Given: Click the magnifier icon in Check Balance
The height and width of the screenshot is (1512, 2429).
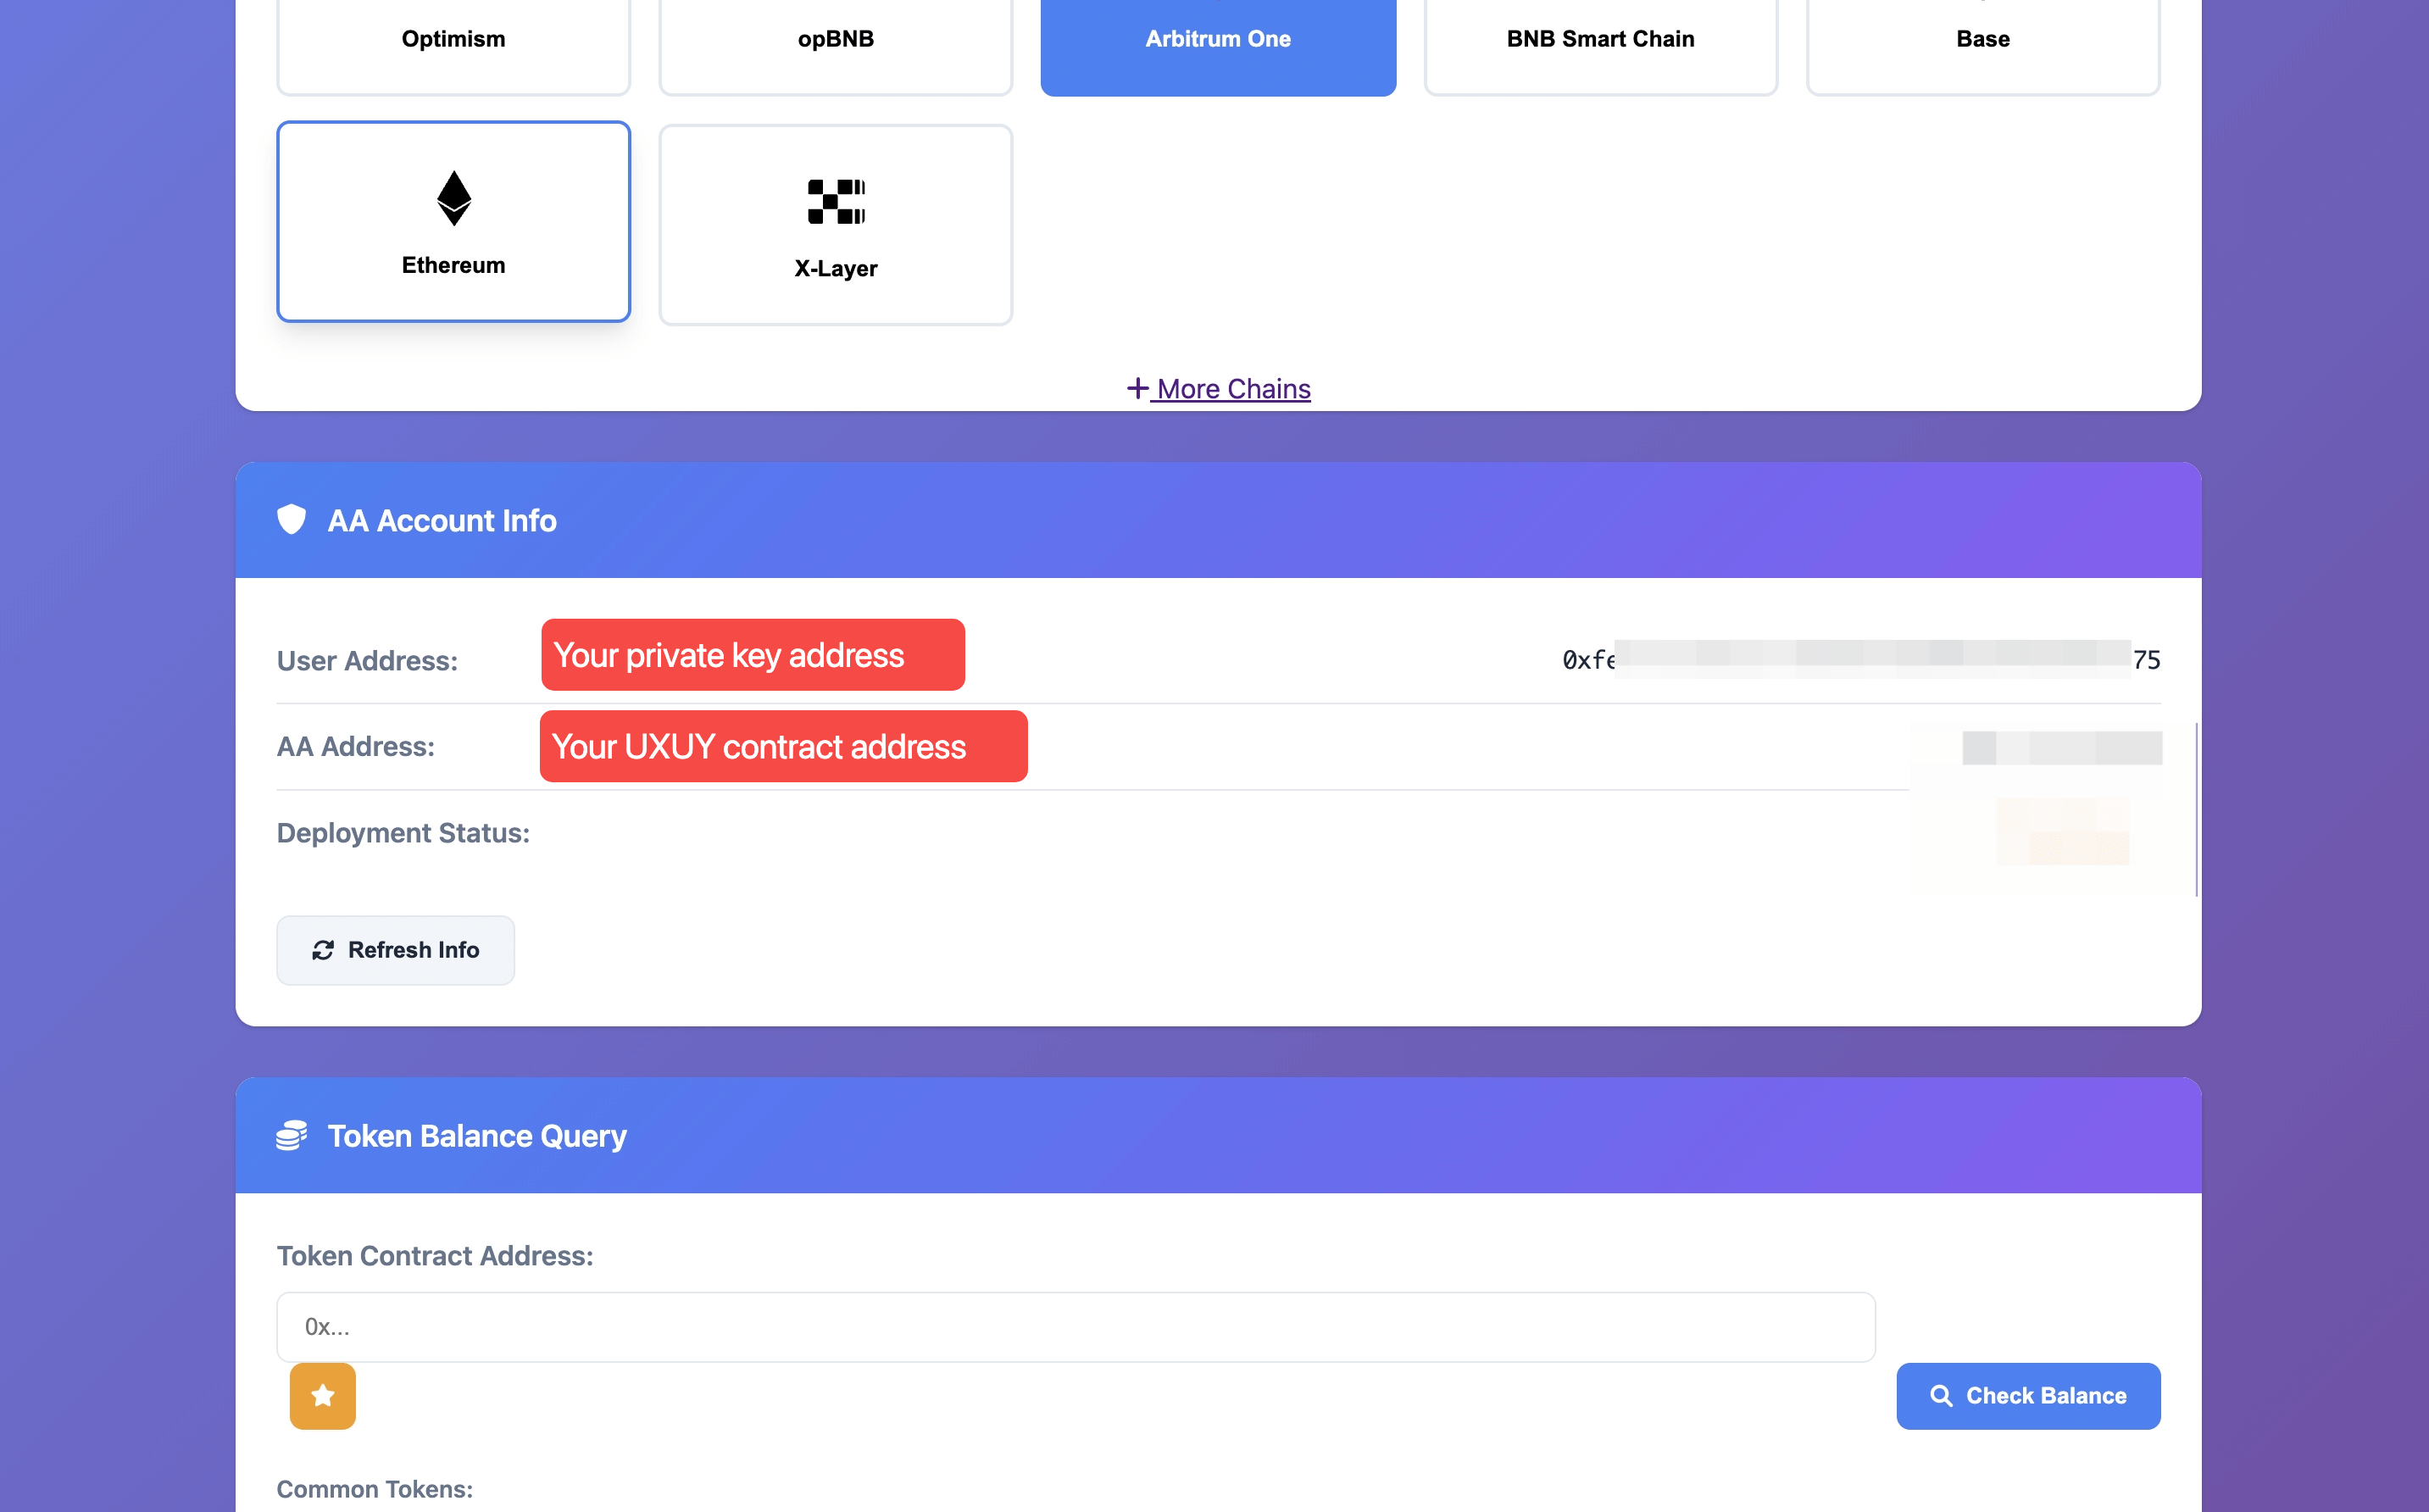Looking at the screenshot, I should pos(1941,1396).
